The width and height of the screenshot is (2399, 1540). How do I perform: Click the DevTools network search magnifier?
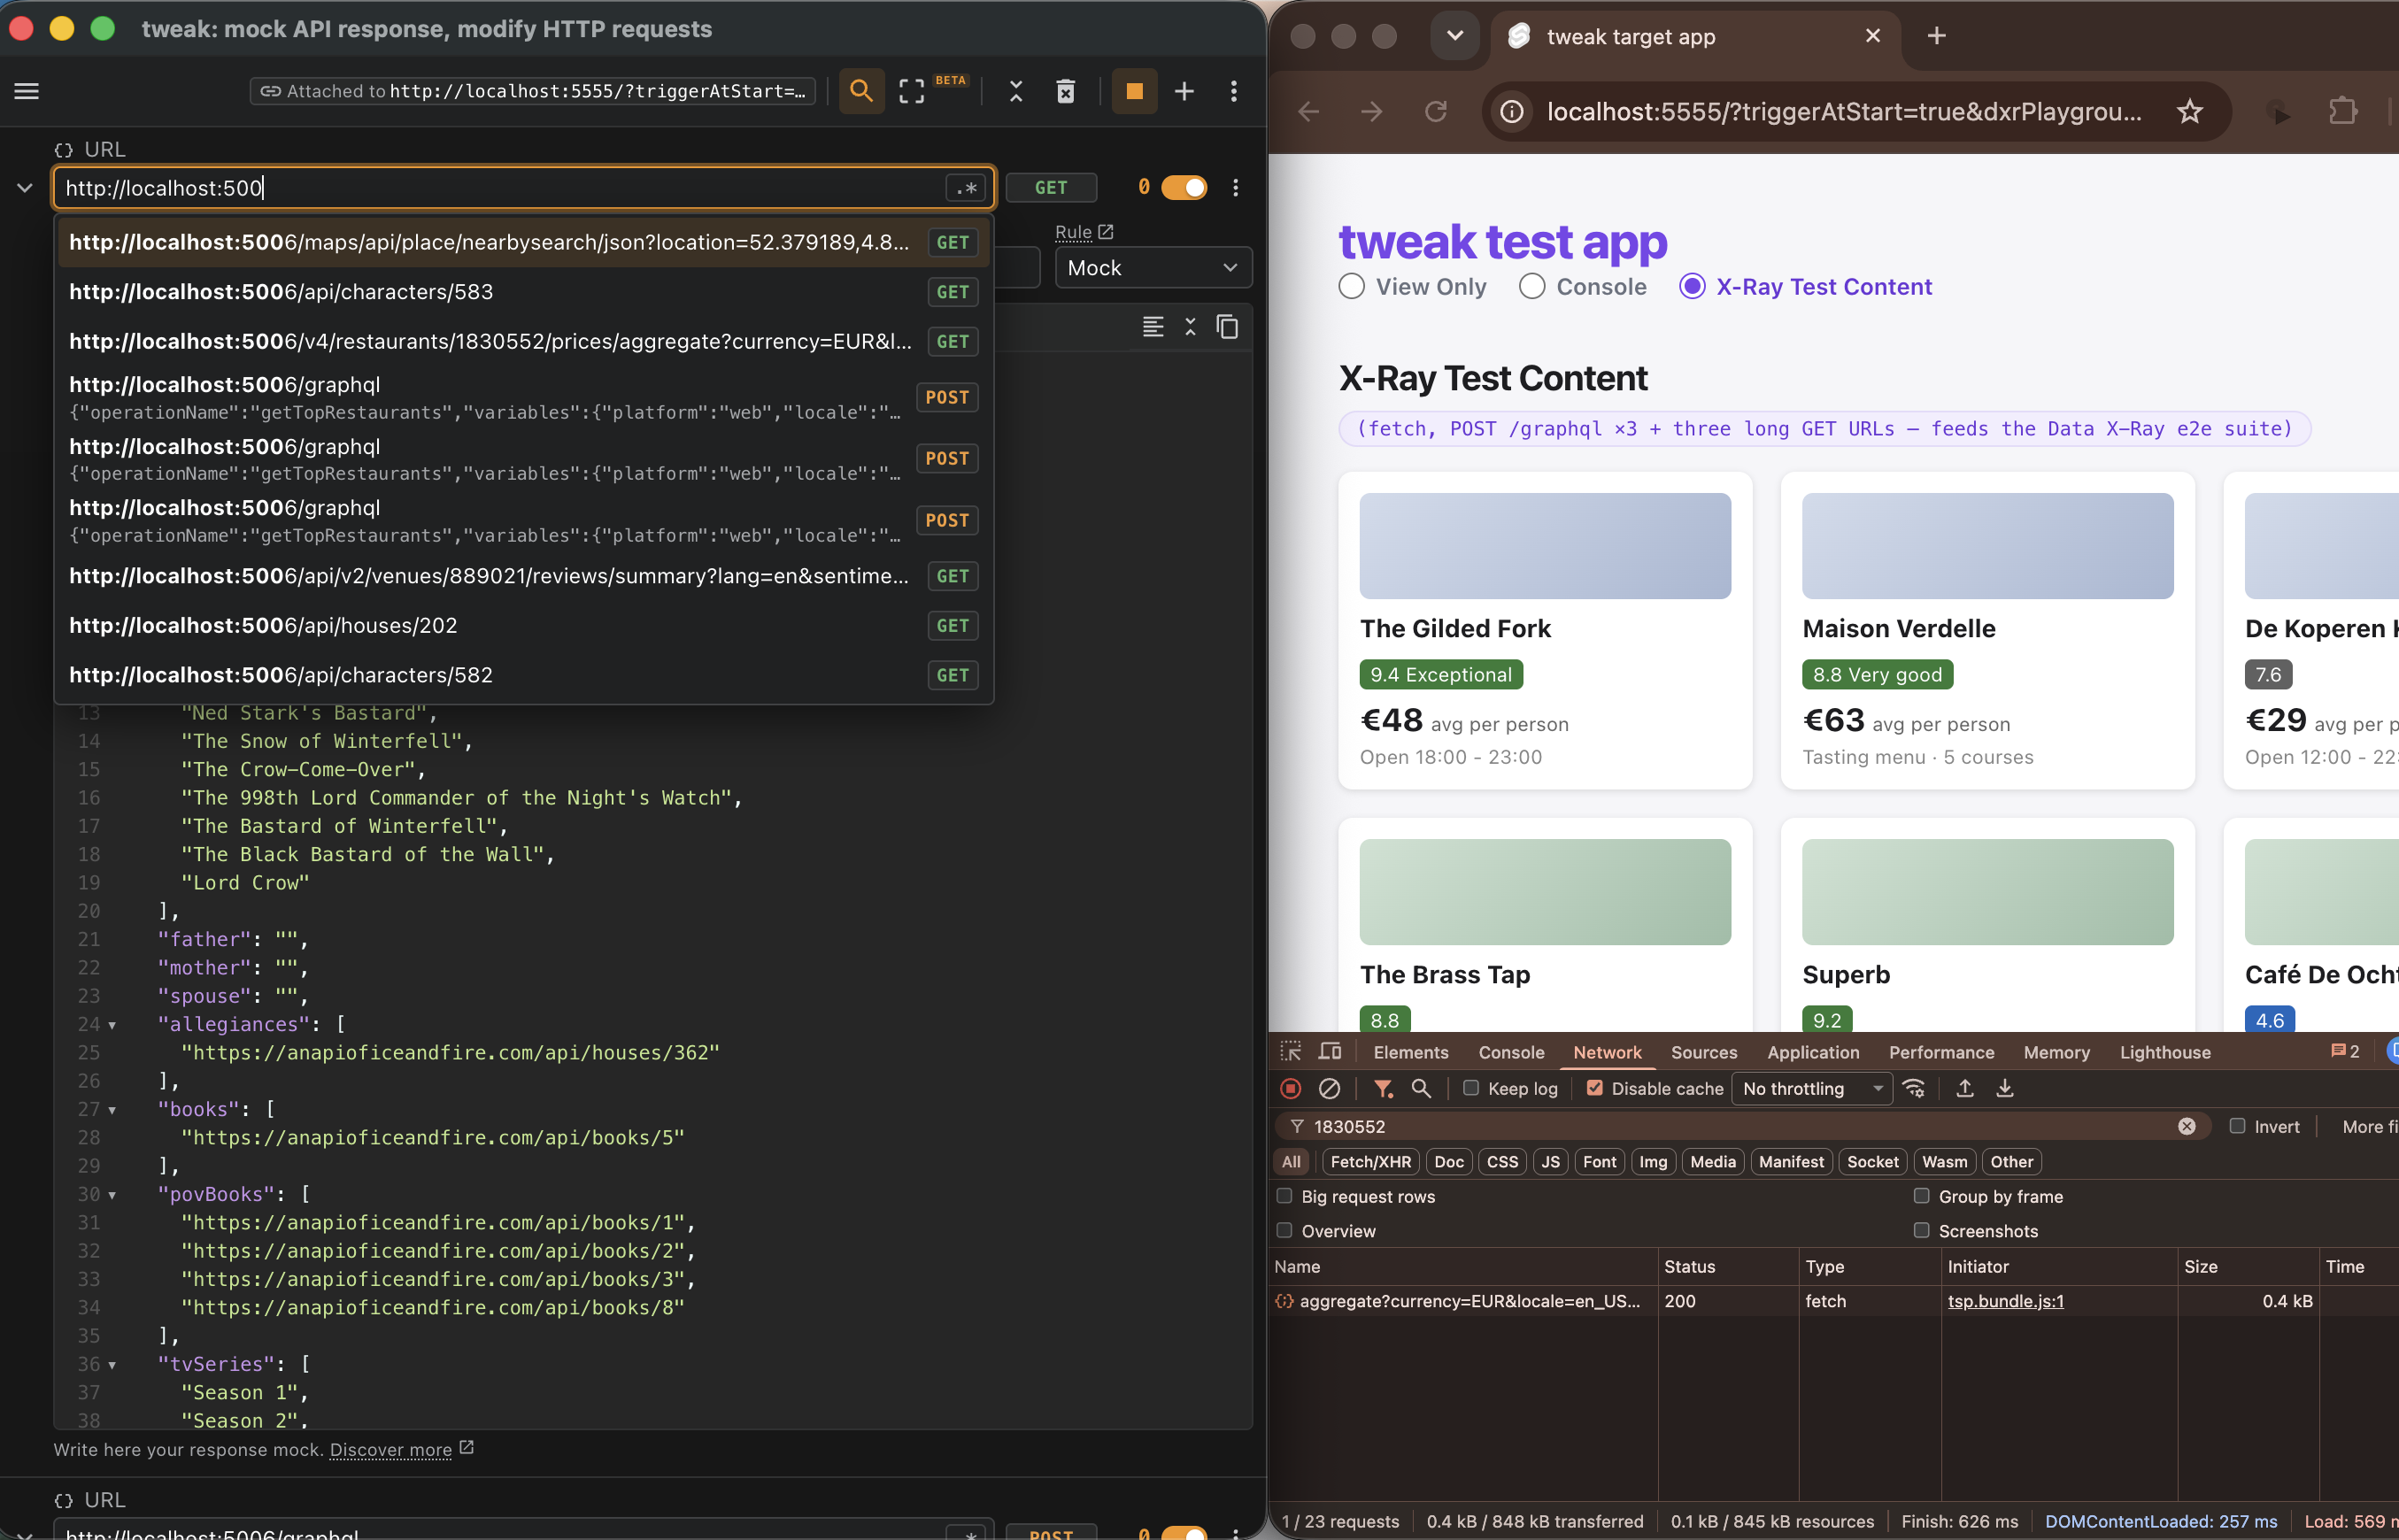click(x=1421, y=1088)
